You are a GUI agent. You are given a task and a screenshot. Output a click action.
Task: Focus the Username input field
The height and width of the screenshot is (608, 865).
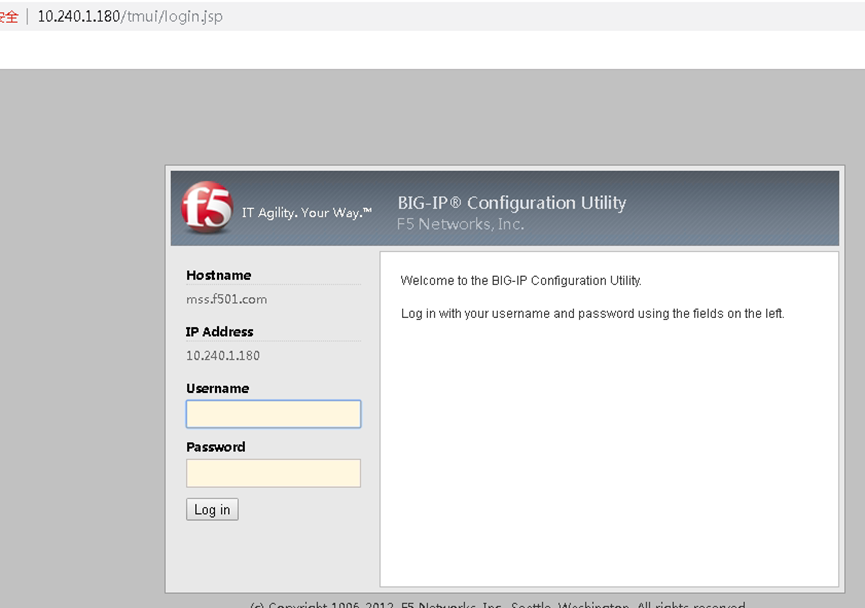coord(274,414)
